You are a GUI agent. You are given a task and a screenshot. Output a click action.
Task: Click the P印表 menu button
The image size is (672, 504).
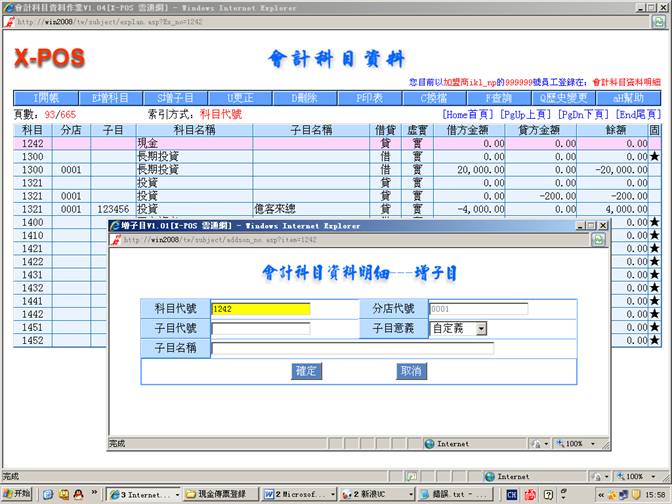click(x=369, y=98)
